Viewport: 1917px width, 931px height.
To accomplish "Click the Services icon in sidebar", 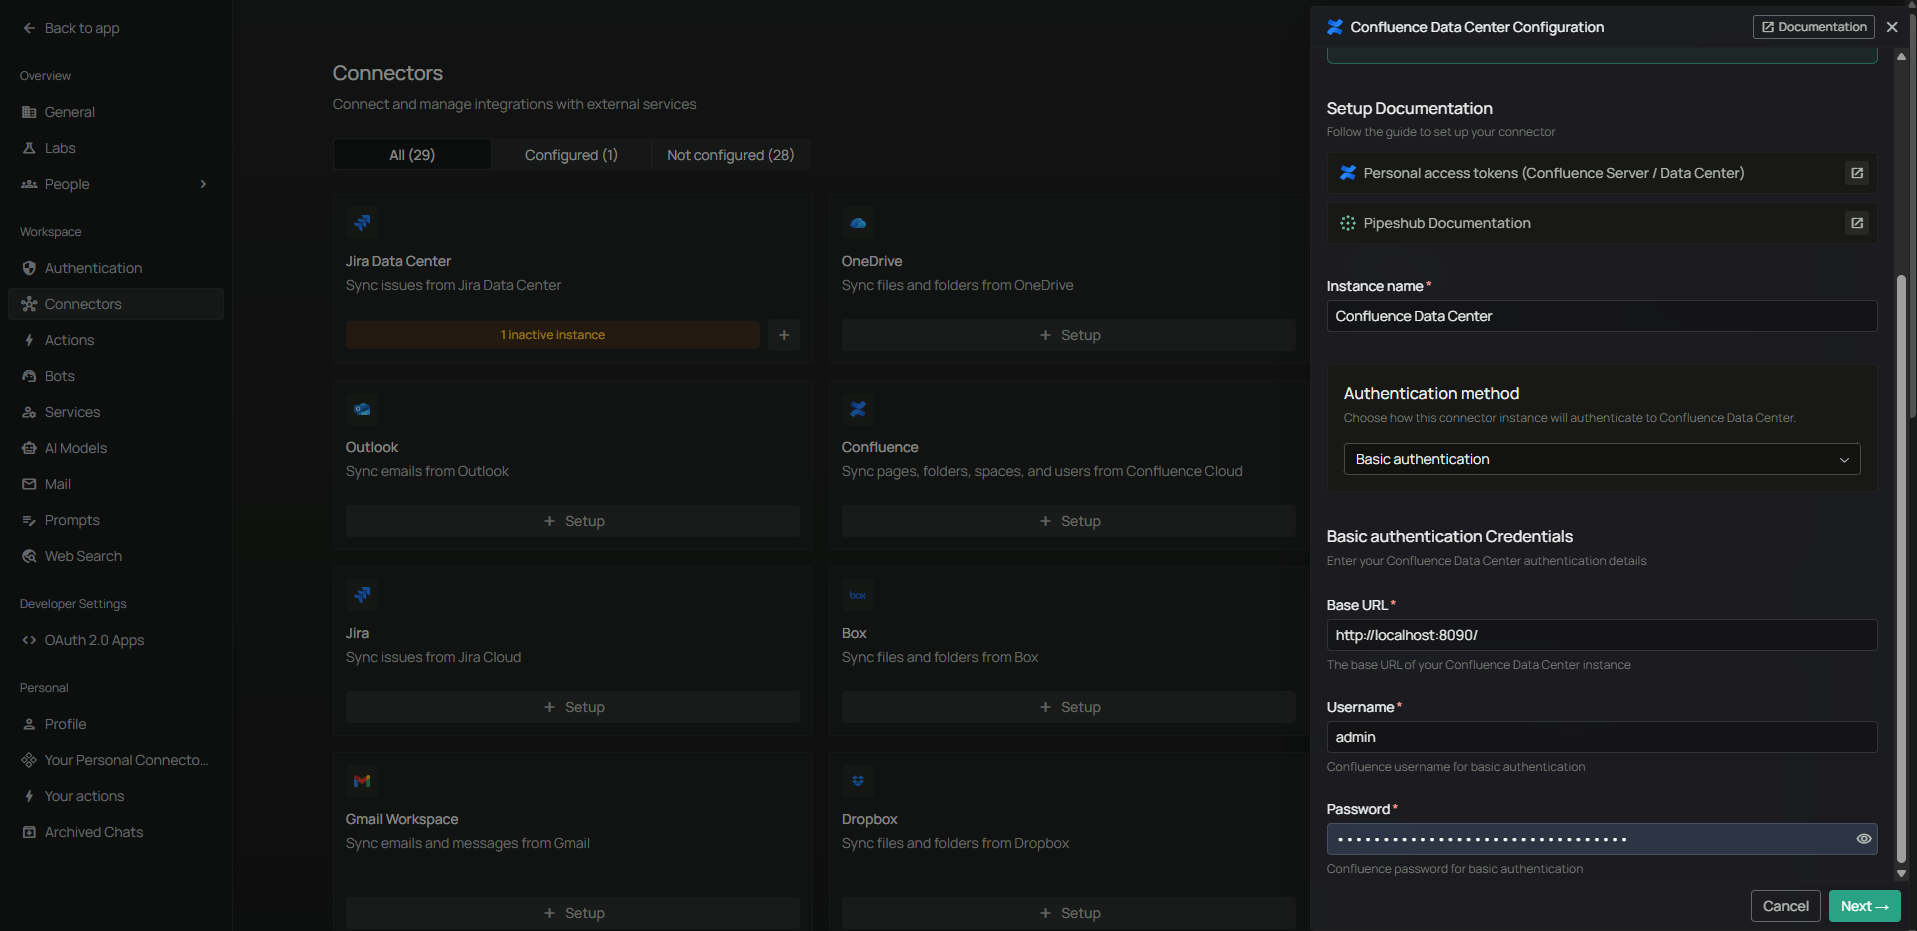I will (29, 412).
